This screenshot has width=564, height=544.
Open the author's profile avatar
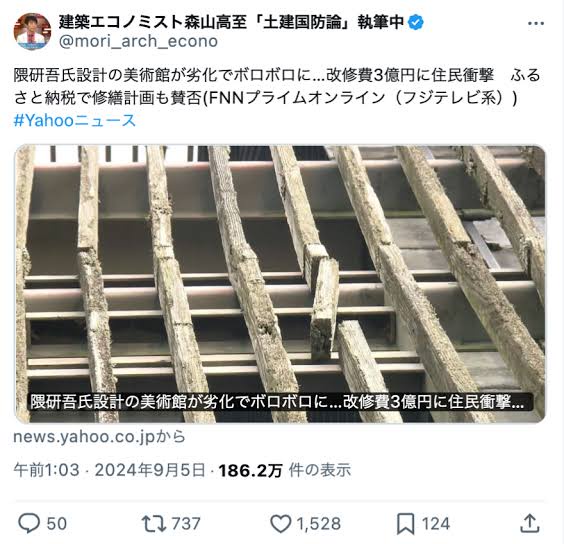click(x=32, y=32)
